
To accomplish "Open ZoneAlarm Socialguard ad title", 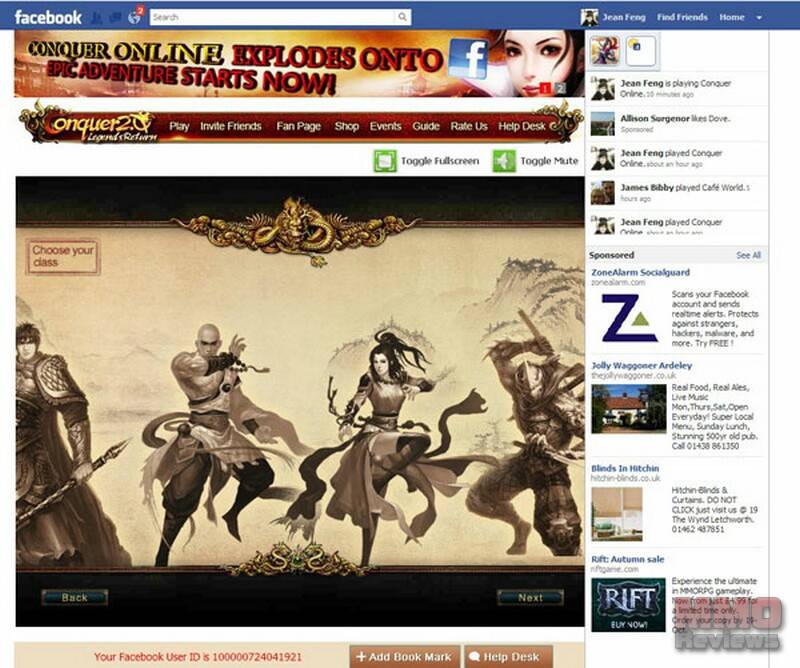I will point(640,273).
